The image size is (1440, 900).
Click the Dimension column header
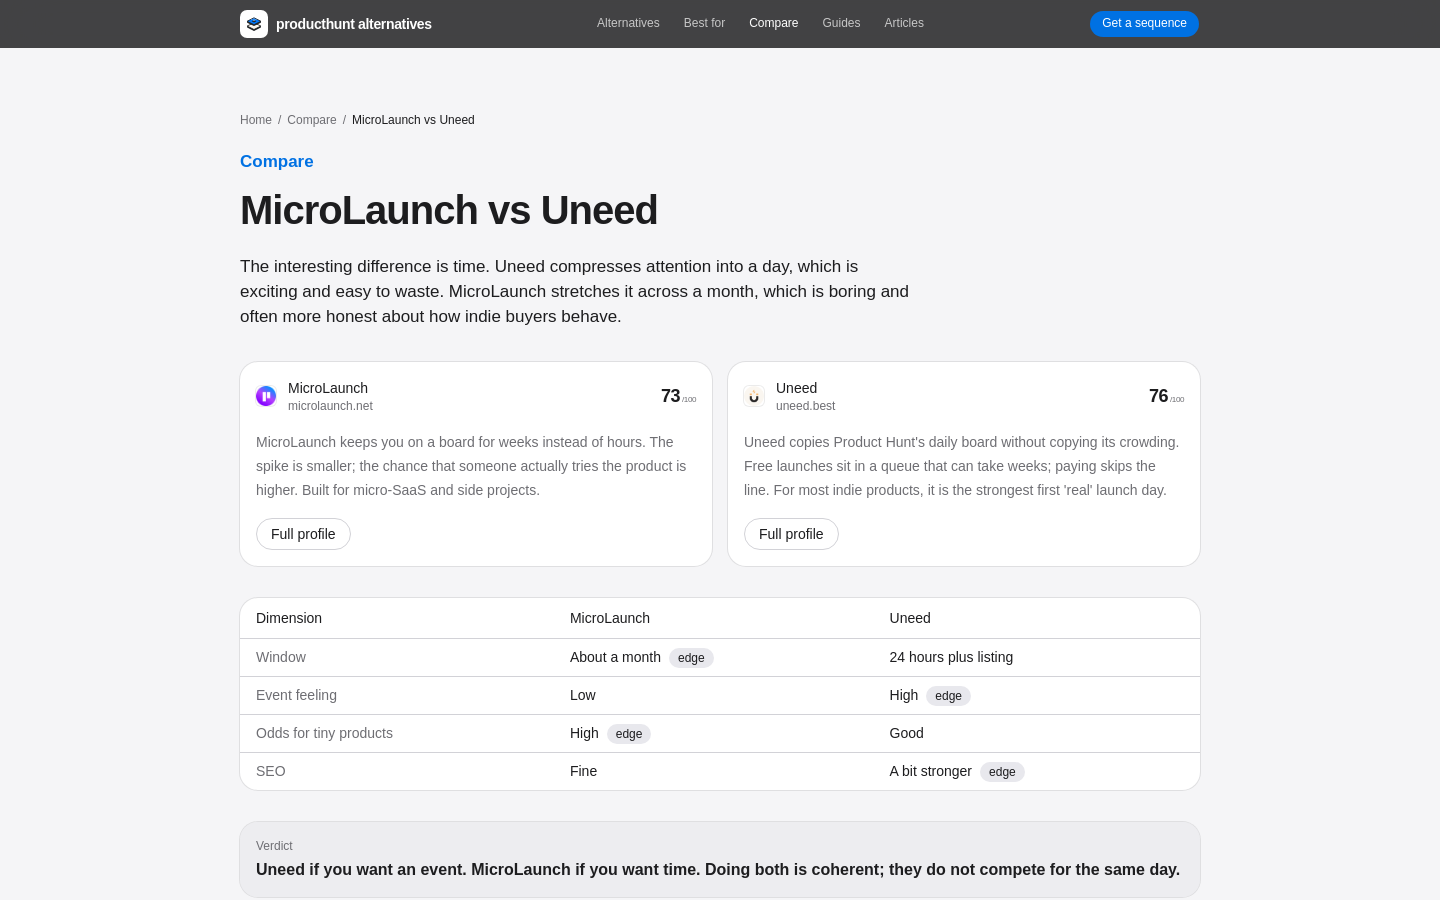coord(289,618)
